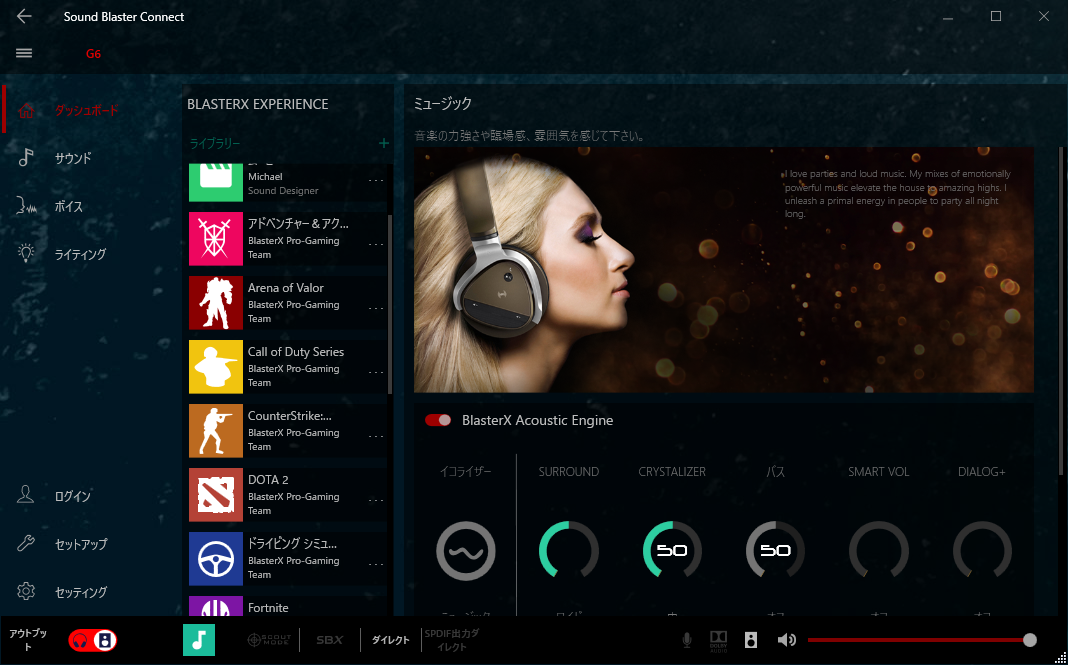Click the ミュージック headphone woman banner image
Screen dimensions: 1068x665
pyautogui.click(x=723, y=270)
